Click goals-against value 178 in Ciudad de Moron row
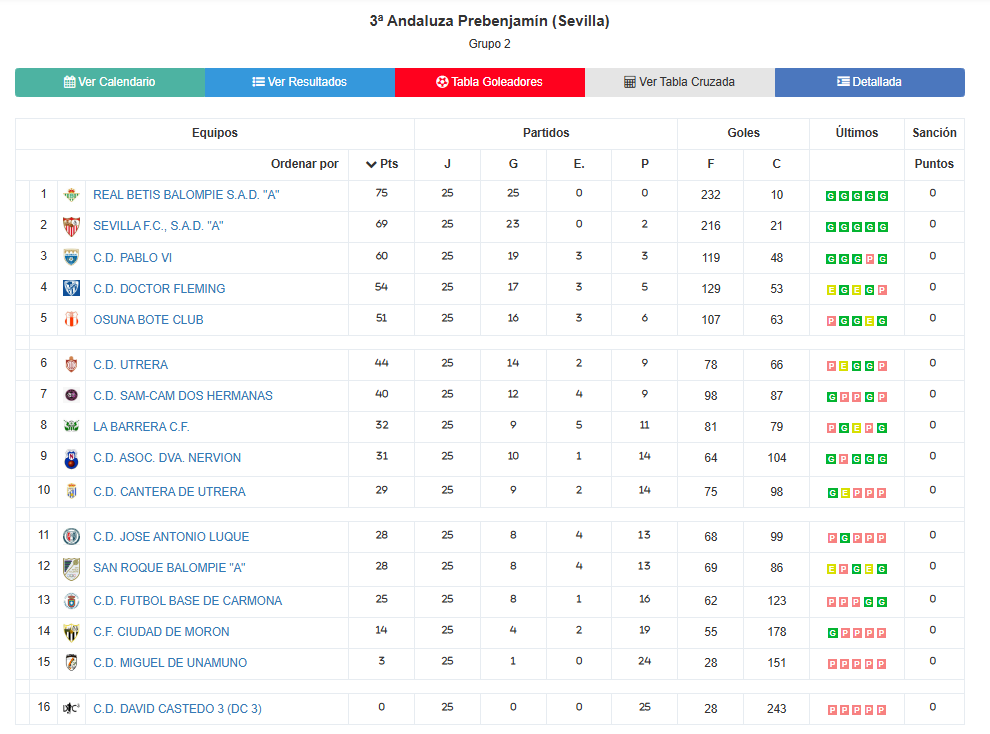Image resolution: width=990 pixels, height=734 pixels. point(777,632)
